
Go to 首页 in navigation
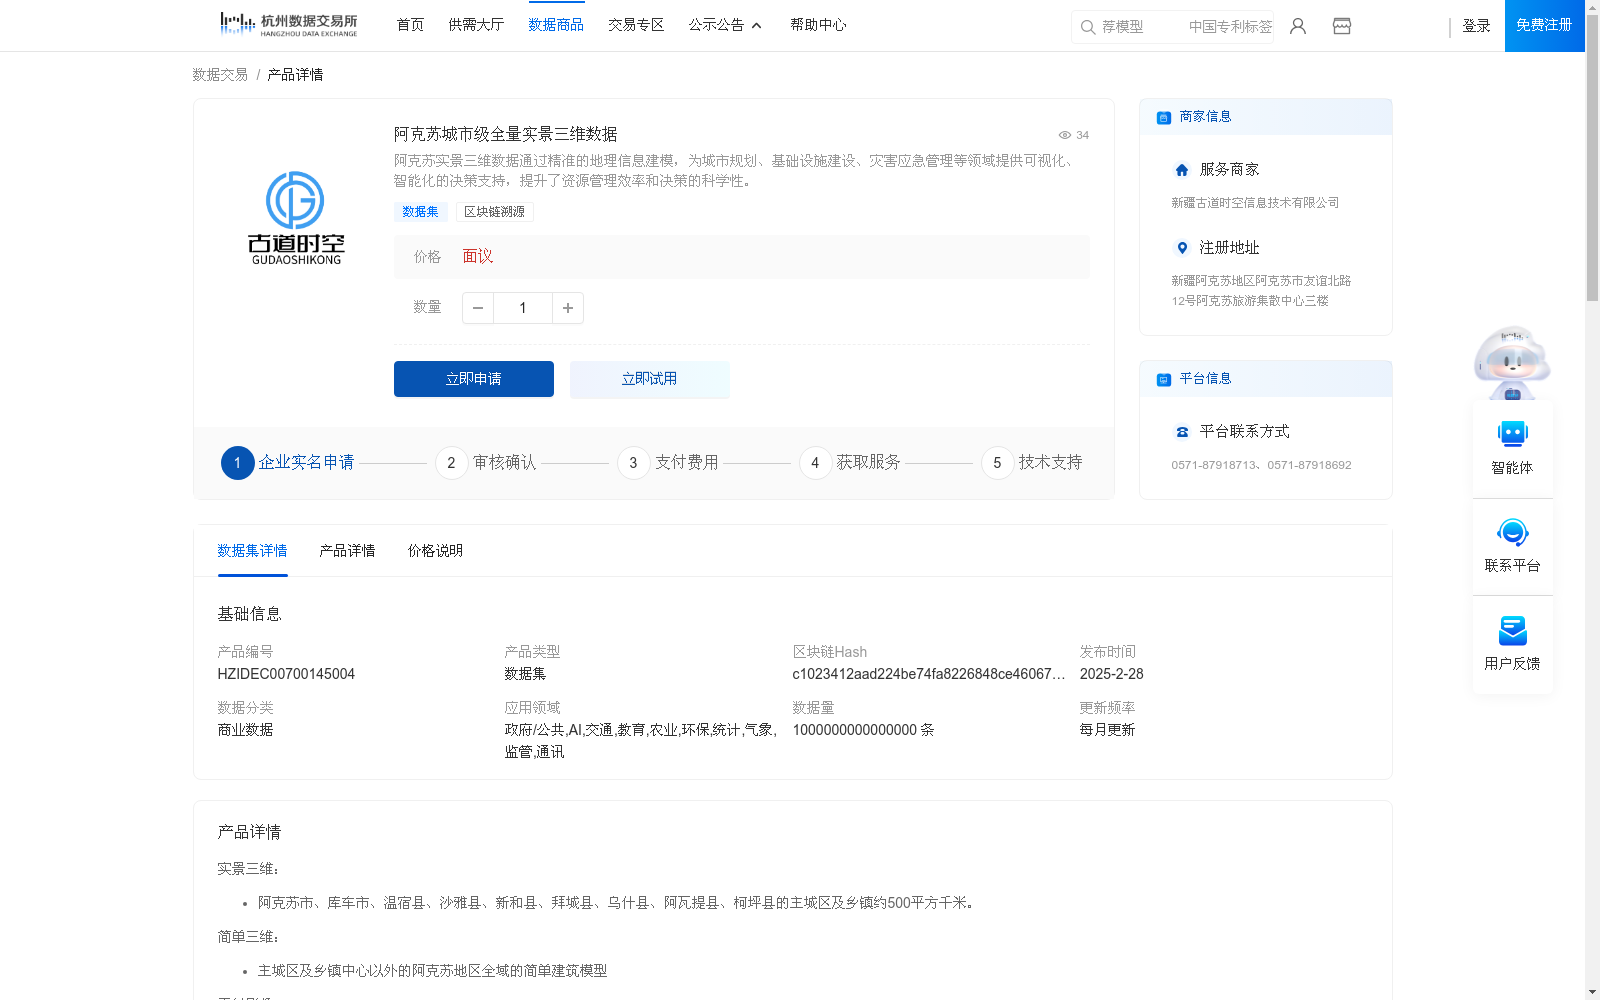(x=410, y=25)
